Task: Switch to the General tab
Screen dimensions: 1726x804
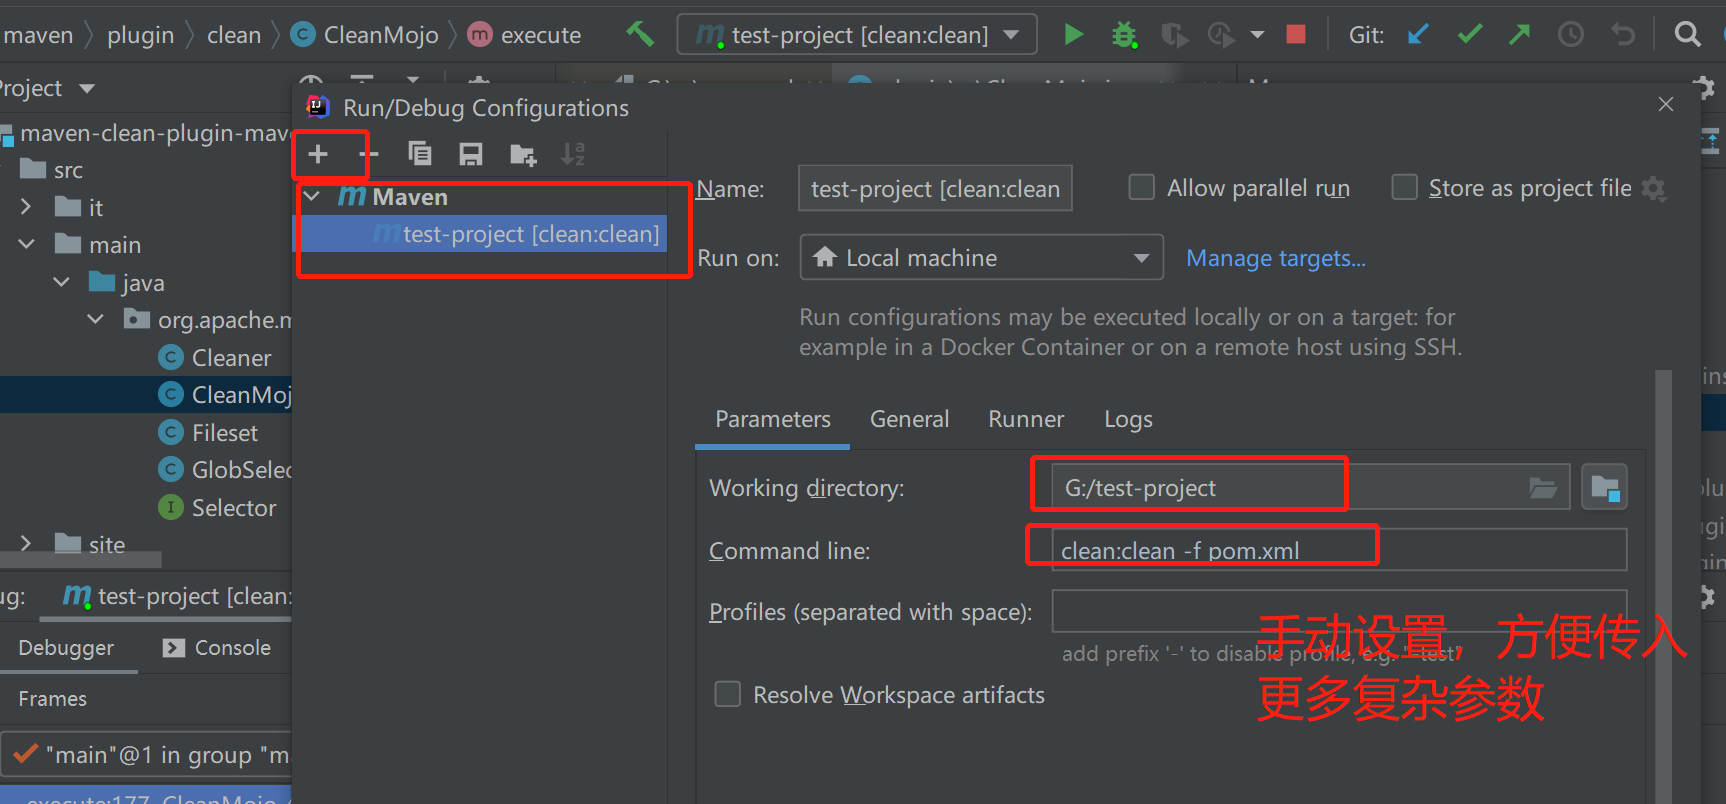Action: [x=909, y=419]
